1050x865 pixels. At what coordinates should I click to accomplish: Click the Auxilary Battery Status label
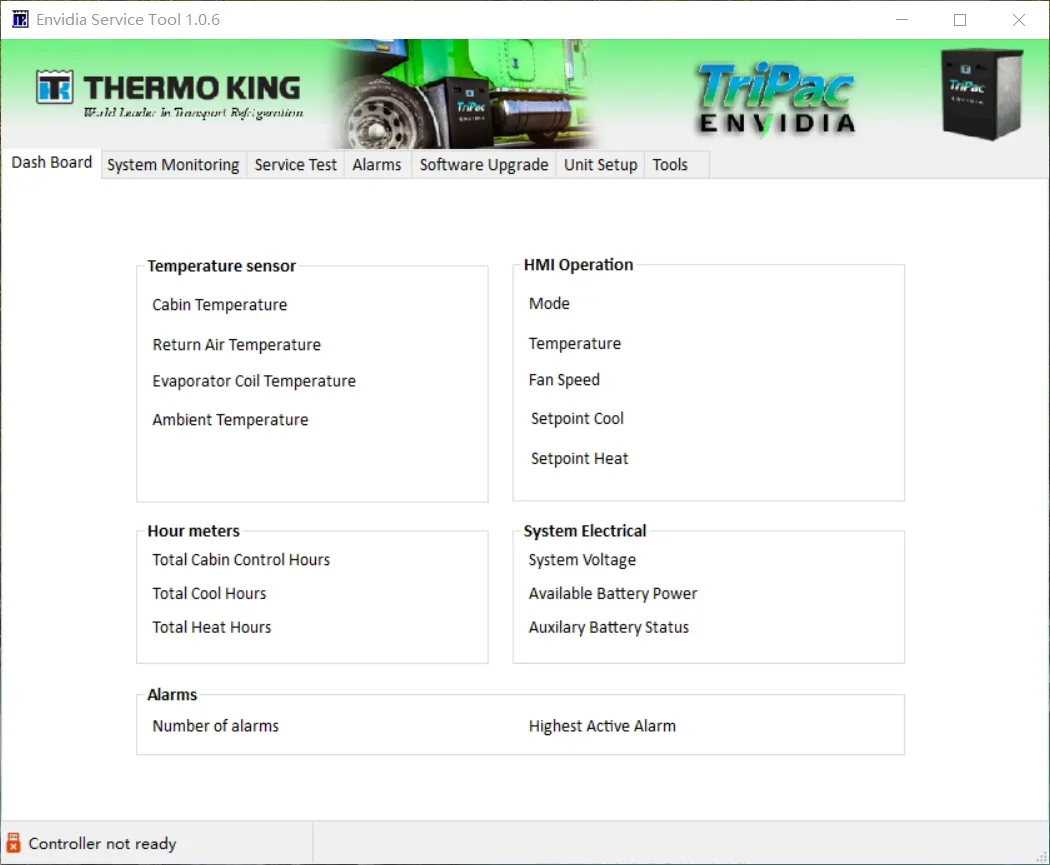(x=609, y=627)
